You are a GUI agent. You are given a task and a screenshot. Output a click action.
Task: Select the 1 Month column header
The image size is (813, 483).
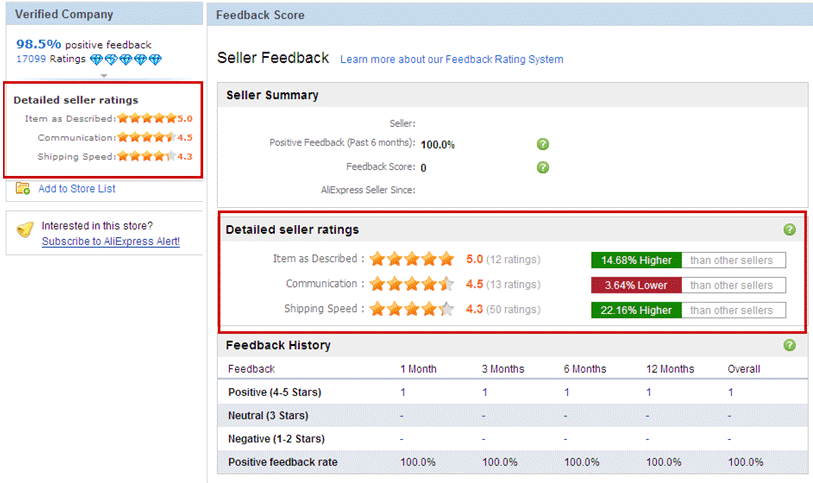418,369
